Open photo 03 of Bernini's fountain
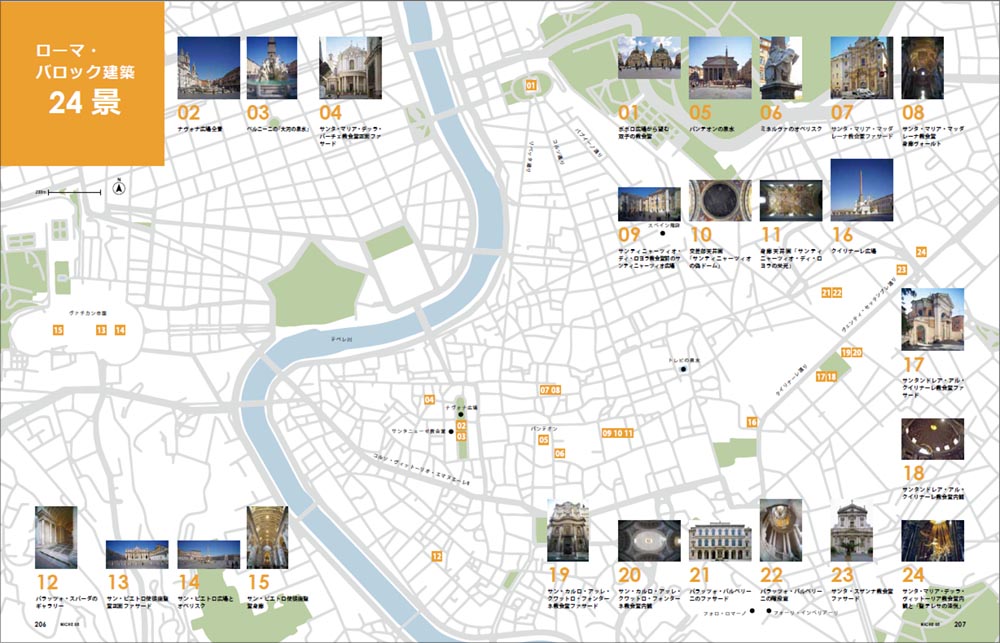 pos(272,68)
